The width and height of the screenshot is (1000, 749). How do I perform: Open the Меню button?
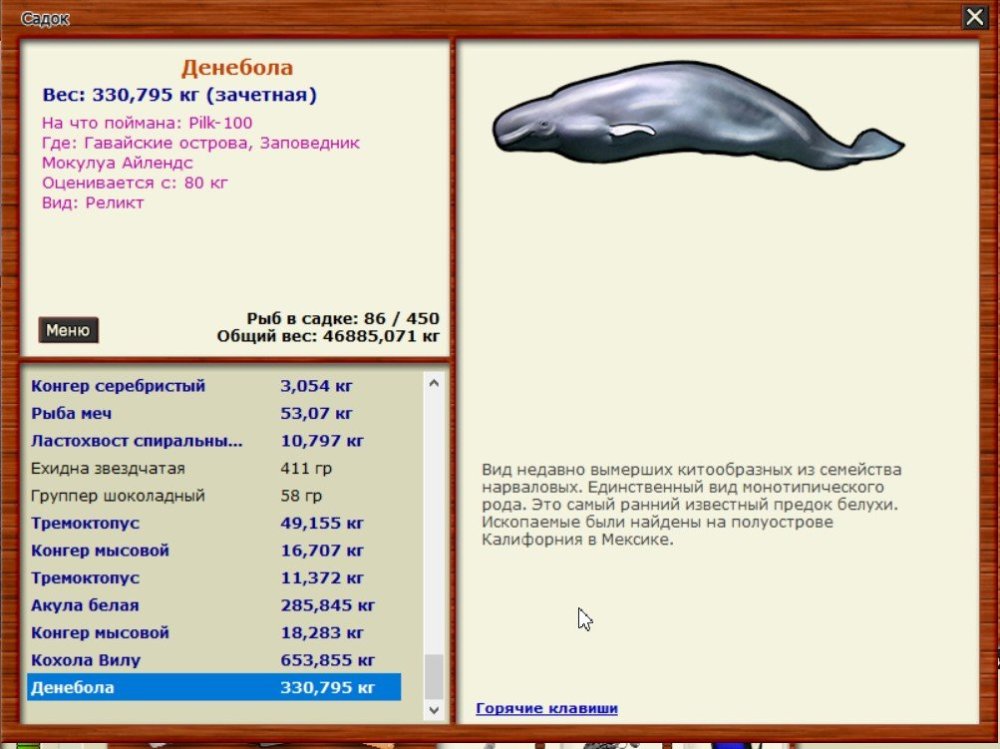coord(68,330)
